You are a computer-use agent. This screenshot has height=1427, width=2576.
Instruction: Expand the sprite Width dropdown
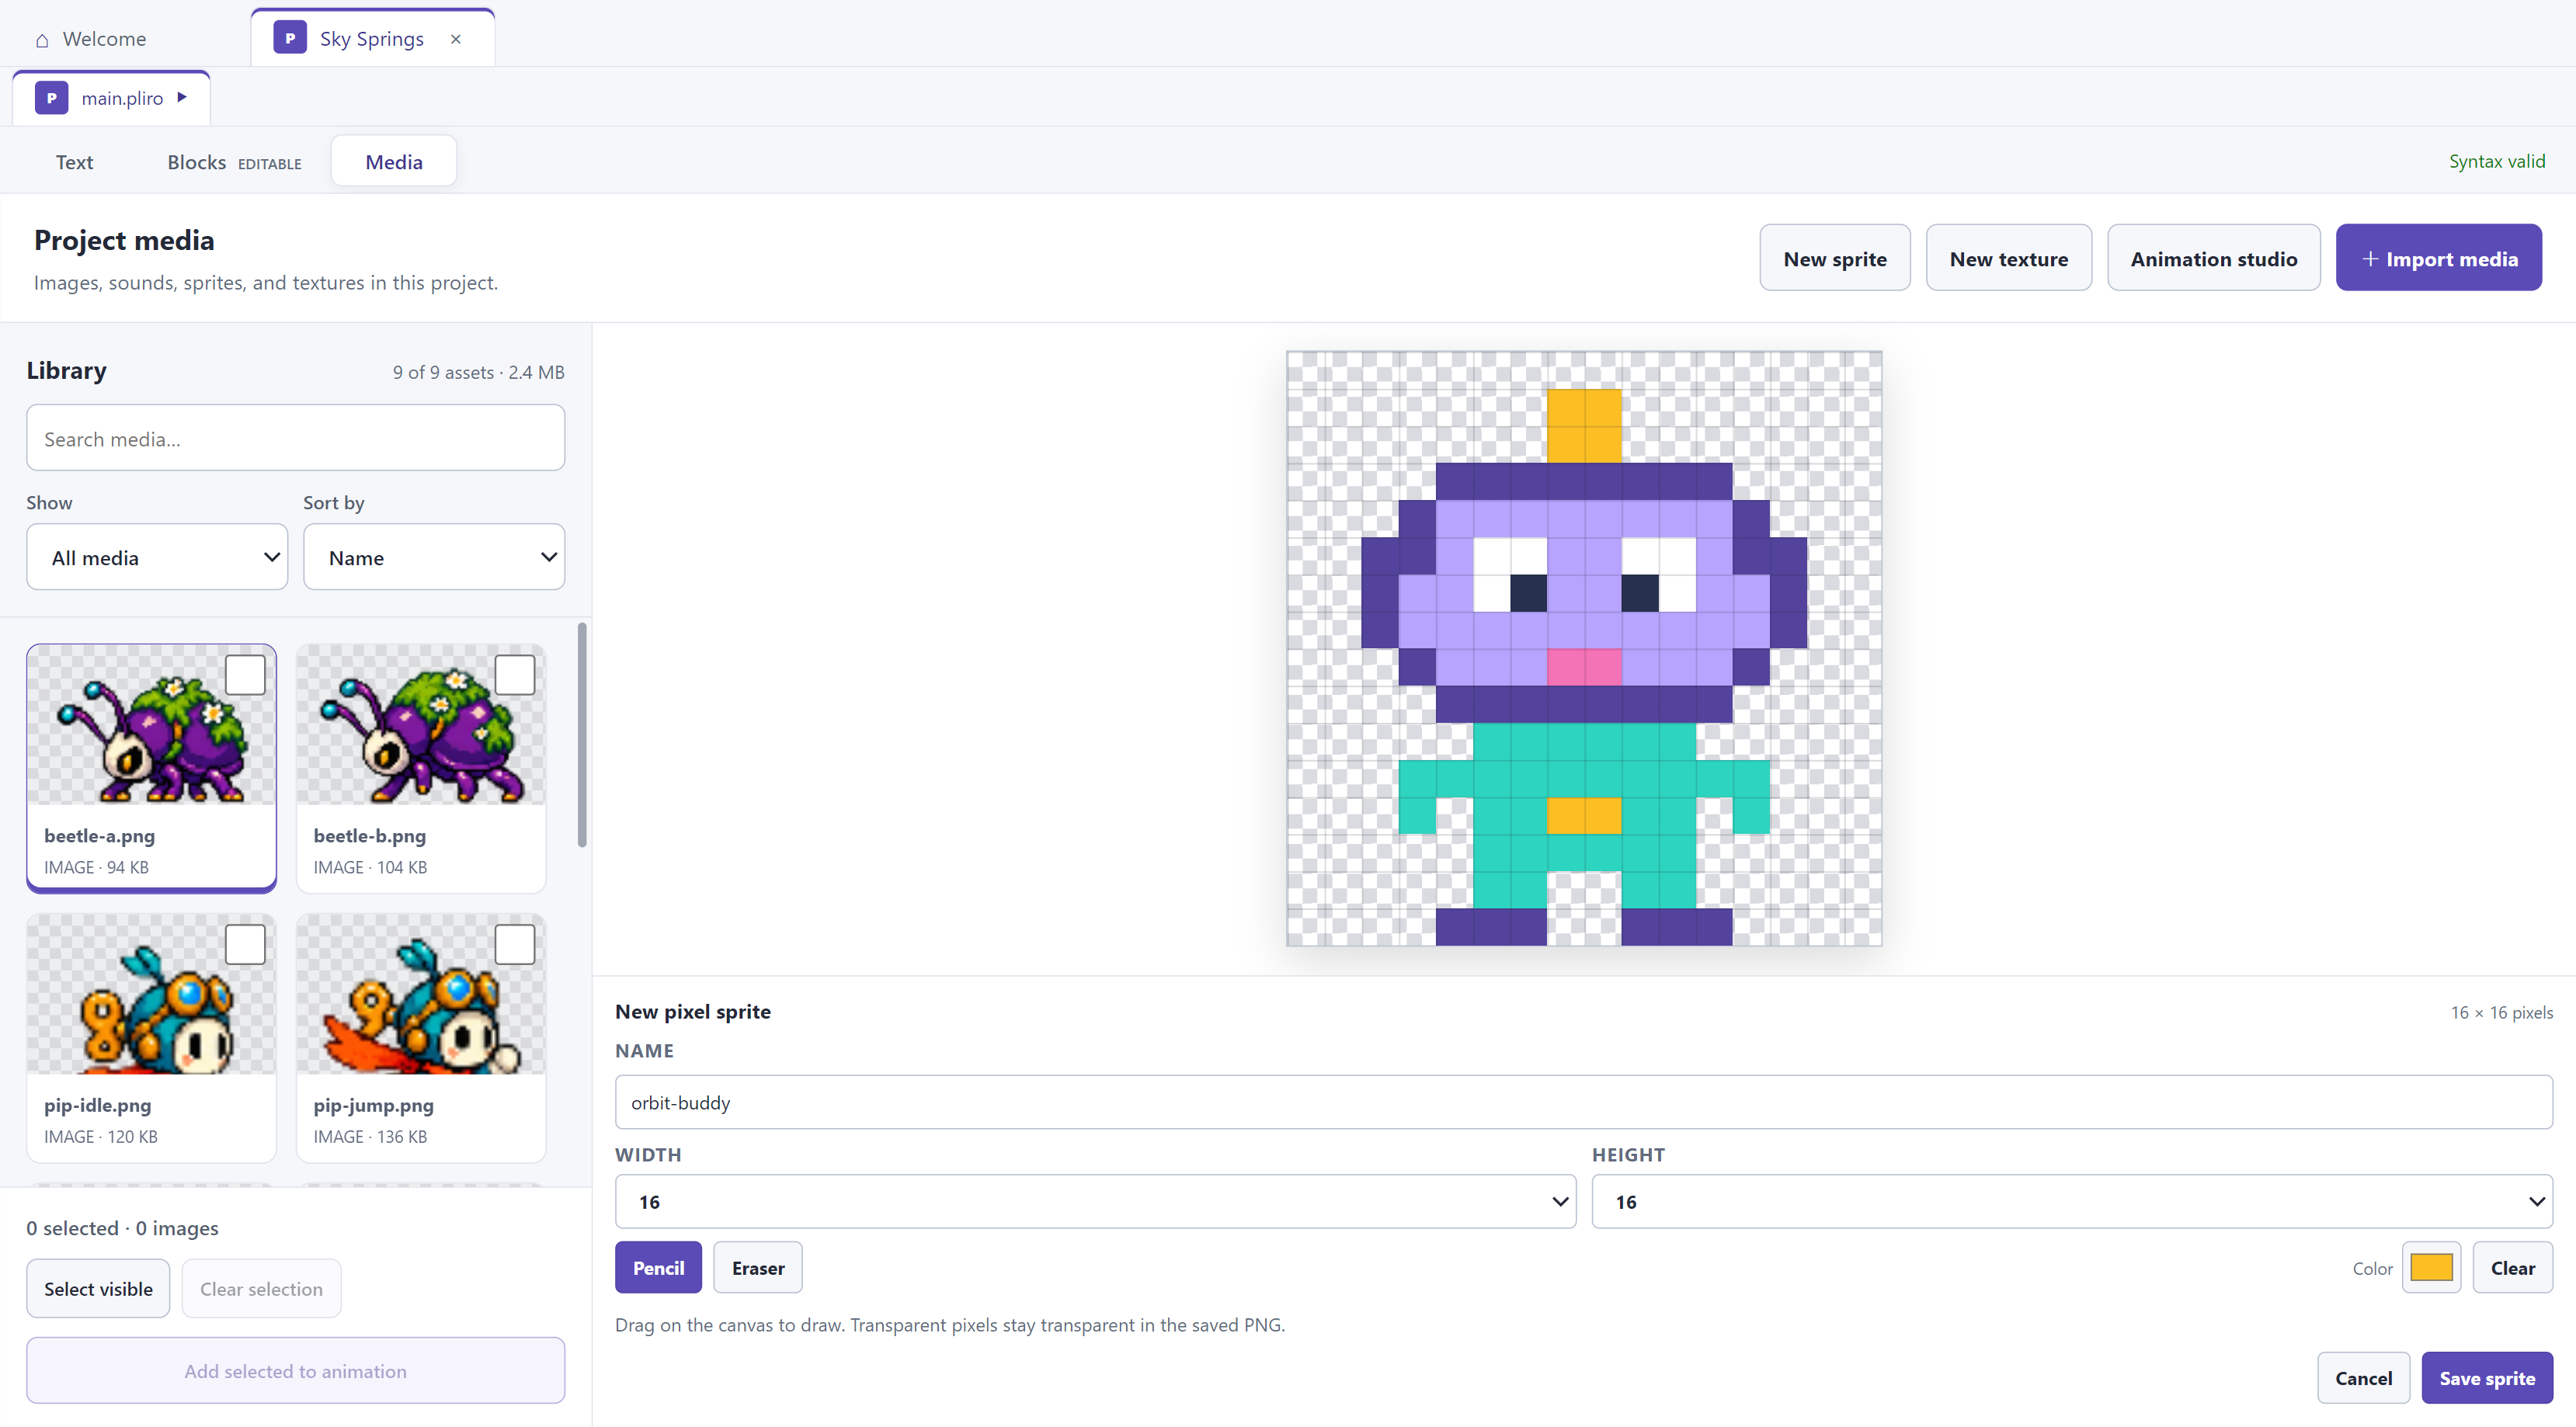pyautogui.click(x=1095, y=1201)
